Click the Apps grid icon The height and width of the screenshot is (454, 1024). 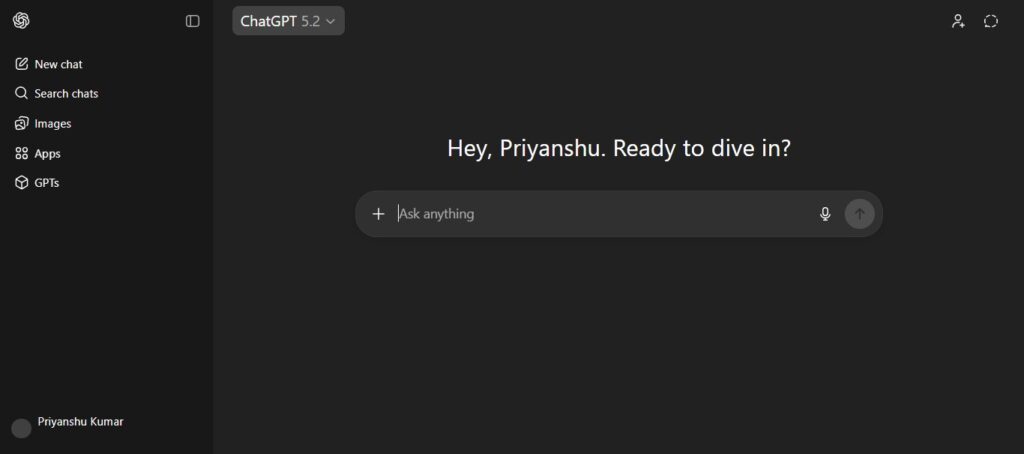coord(22,154)
